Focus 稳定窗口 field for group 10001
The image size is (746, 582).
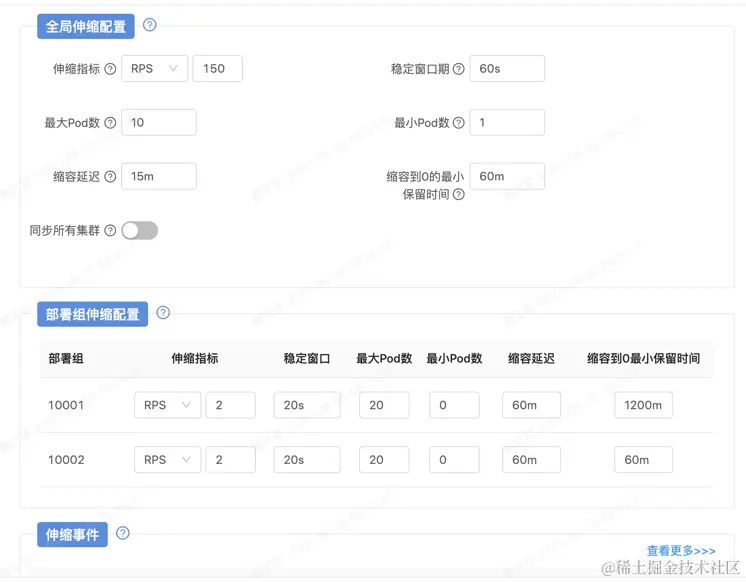coord(307,405)
